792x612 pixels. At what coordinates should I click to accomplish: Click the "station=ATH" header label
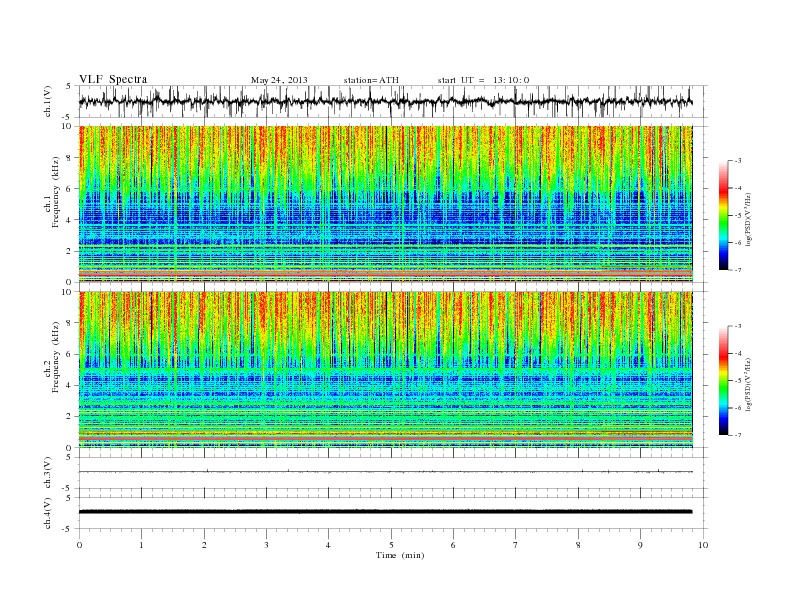click(371, 80)
